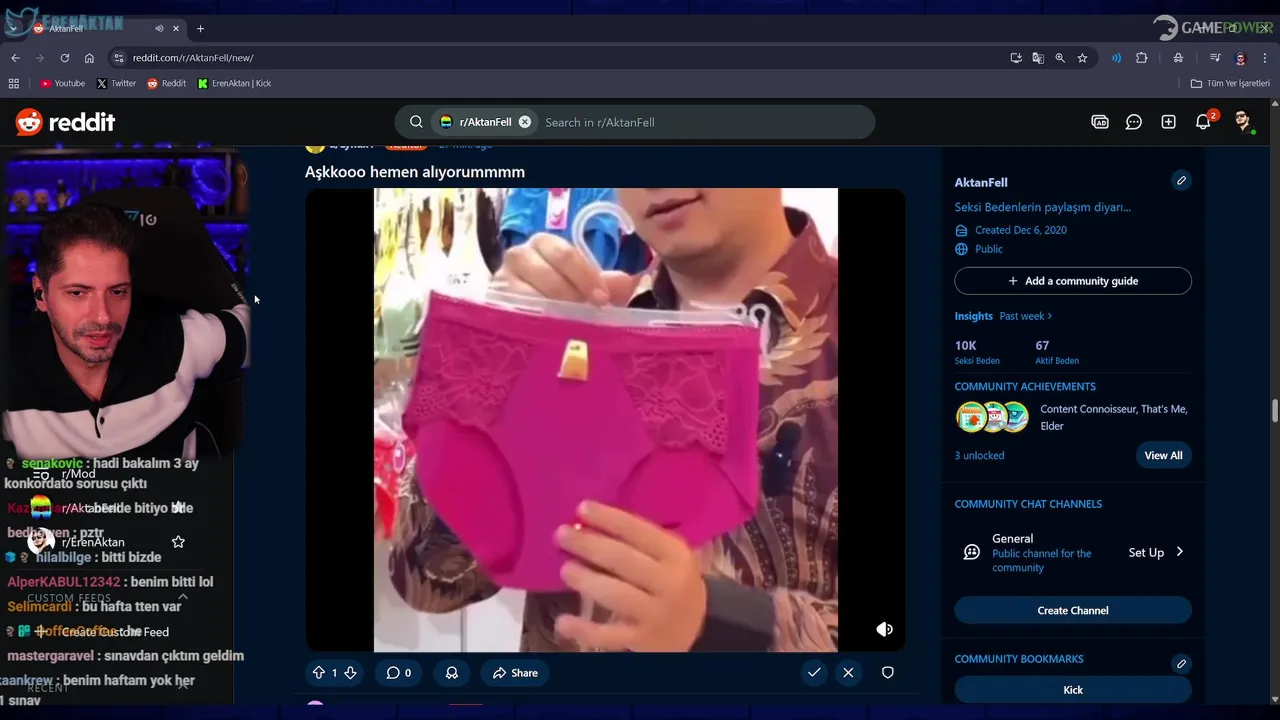Add a community guide

[x=1073, y=281]
